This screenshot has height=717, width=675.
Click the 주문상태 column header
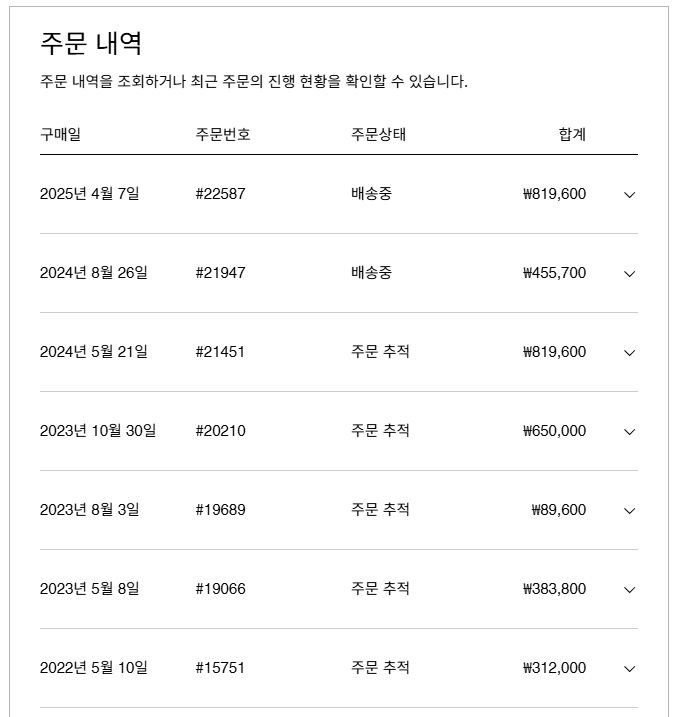click(x=378, y=134)
